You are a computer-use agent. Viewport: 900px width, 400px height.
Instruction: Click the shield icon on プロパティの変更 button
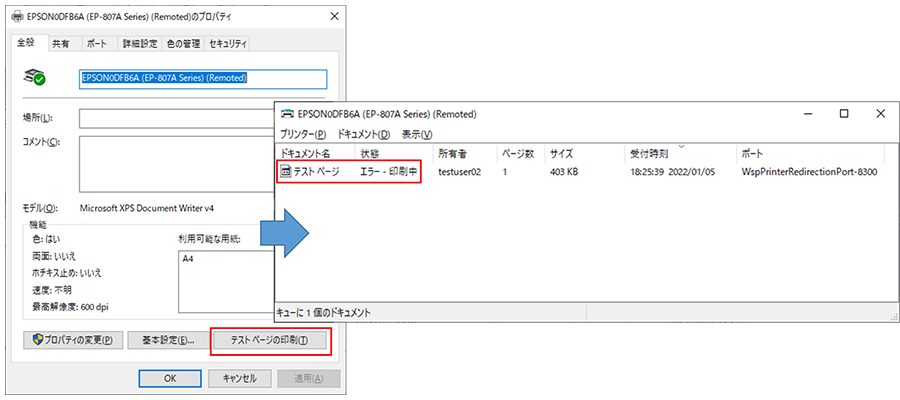pos(38,340)
